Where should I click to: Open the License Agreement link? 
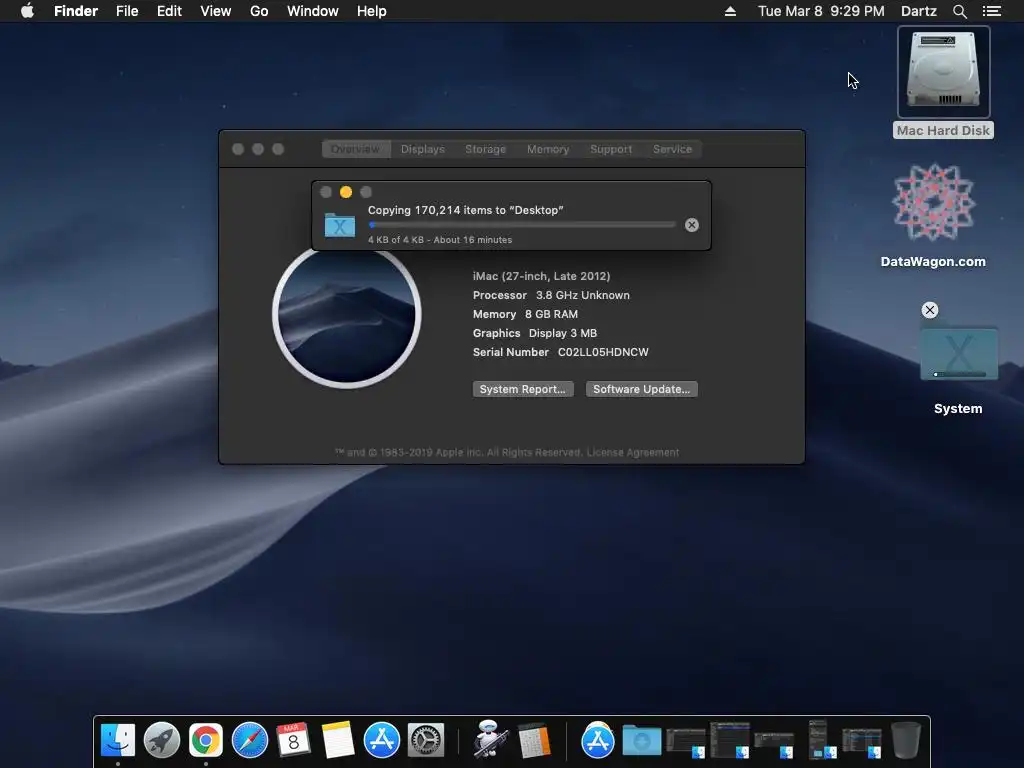coord(632,453)
